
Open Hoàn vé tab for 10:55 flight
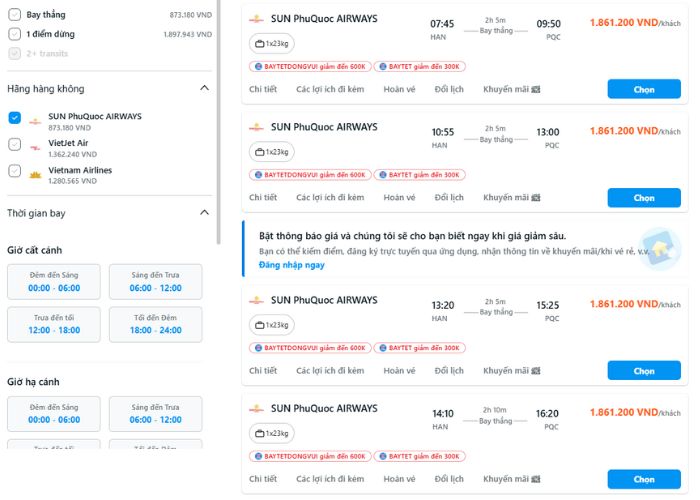point(399,198)
